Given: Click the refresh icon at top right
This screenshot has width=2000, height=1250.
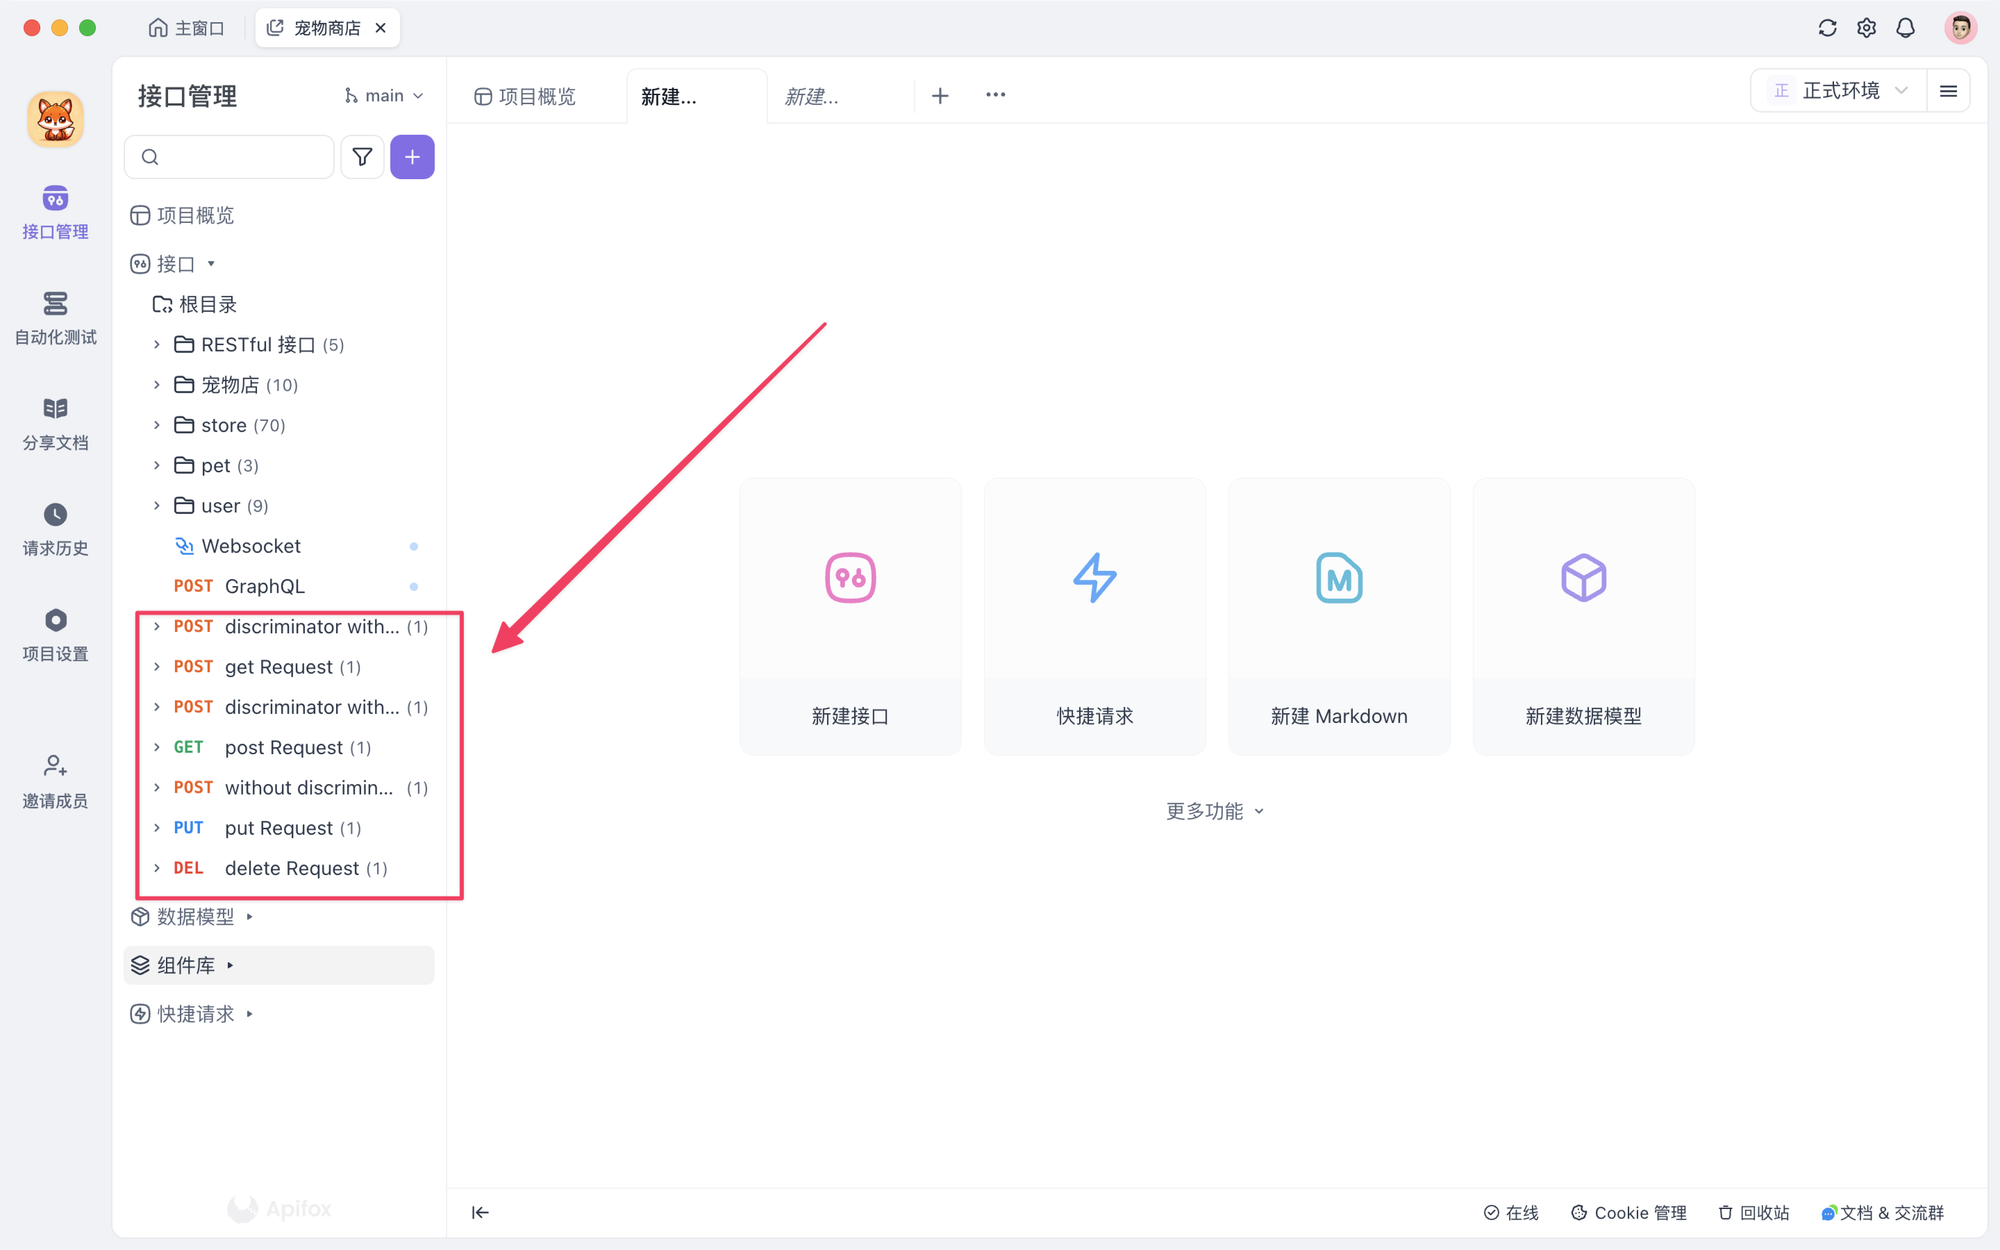Looking at the screenshot, I should point(1827,28).
